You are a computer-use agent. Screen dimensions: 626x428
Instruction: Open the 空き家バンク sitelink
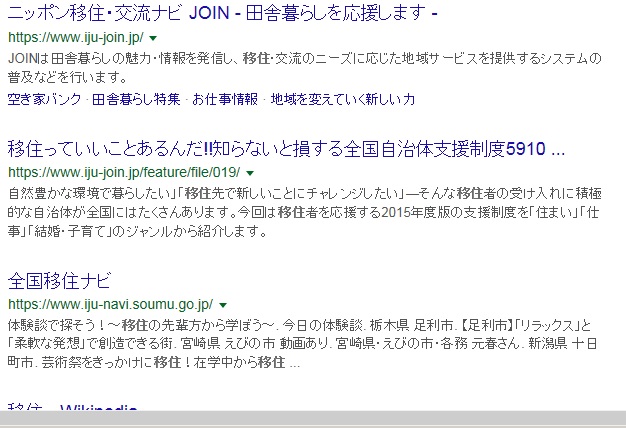coord(44,99)
